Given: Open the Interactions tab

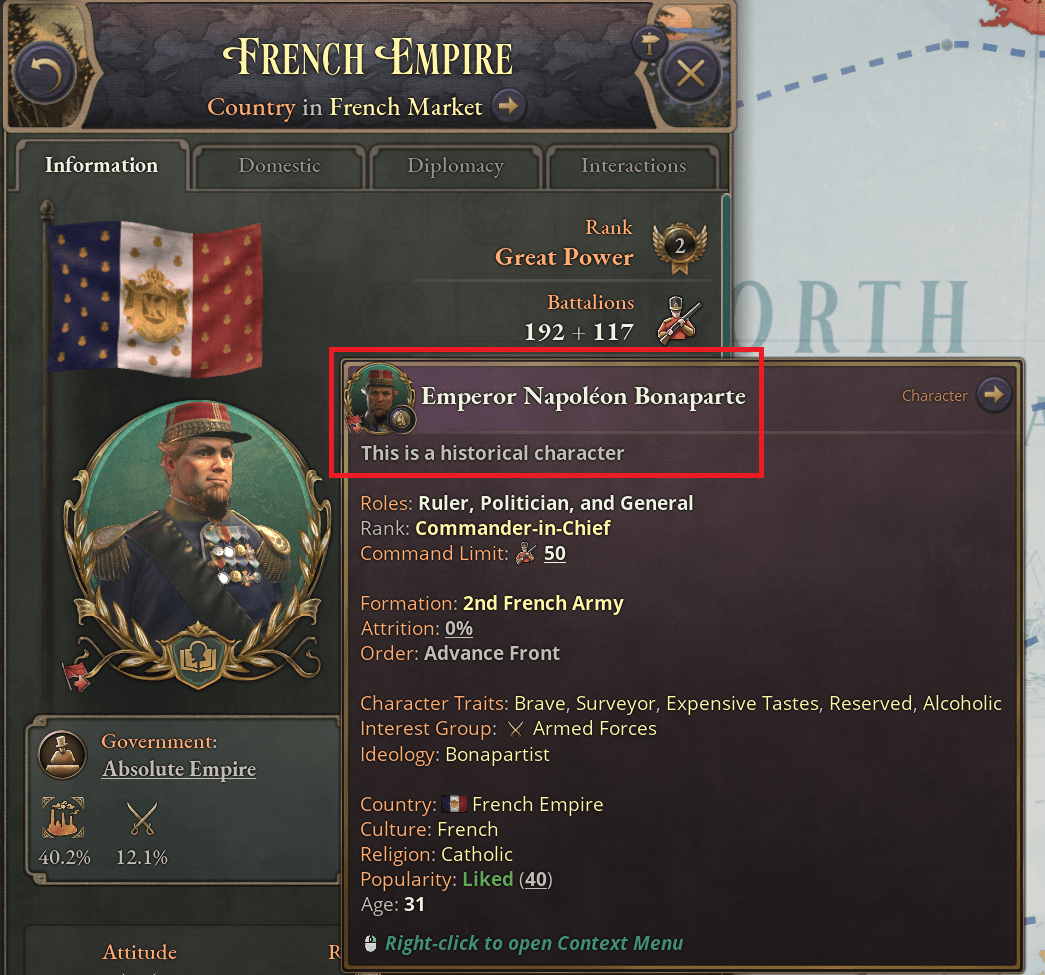Looking at the screenshot, I should pos(633,166).
